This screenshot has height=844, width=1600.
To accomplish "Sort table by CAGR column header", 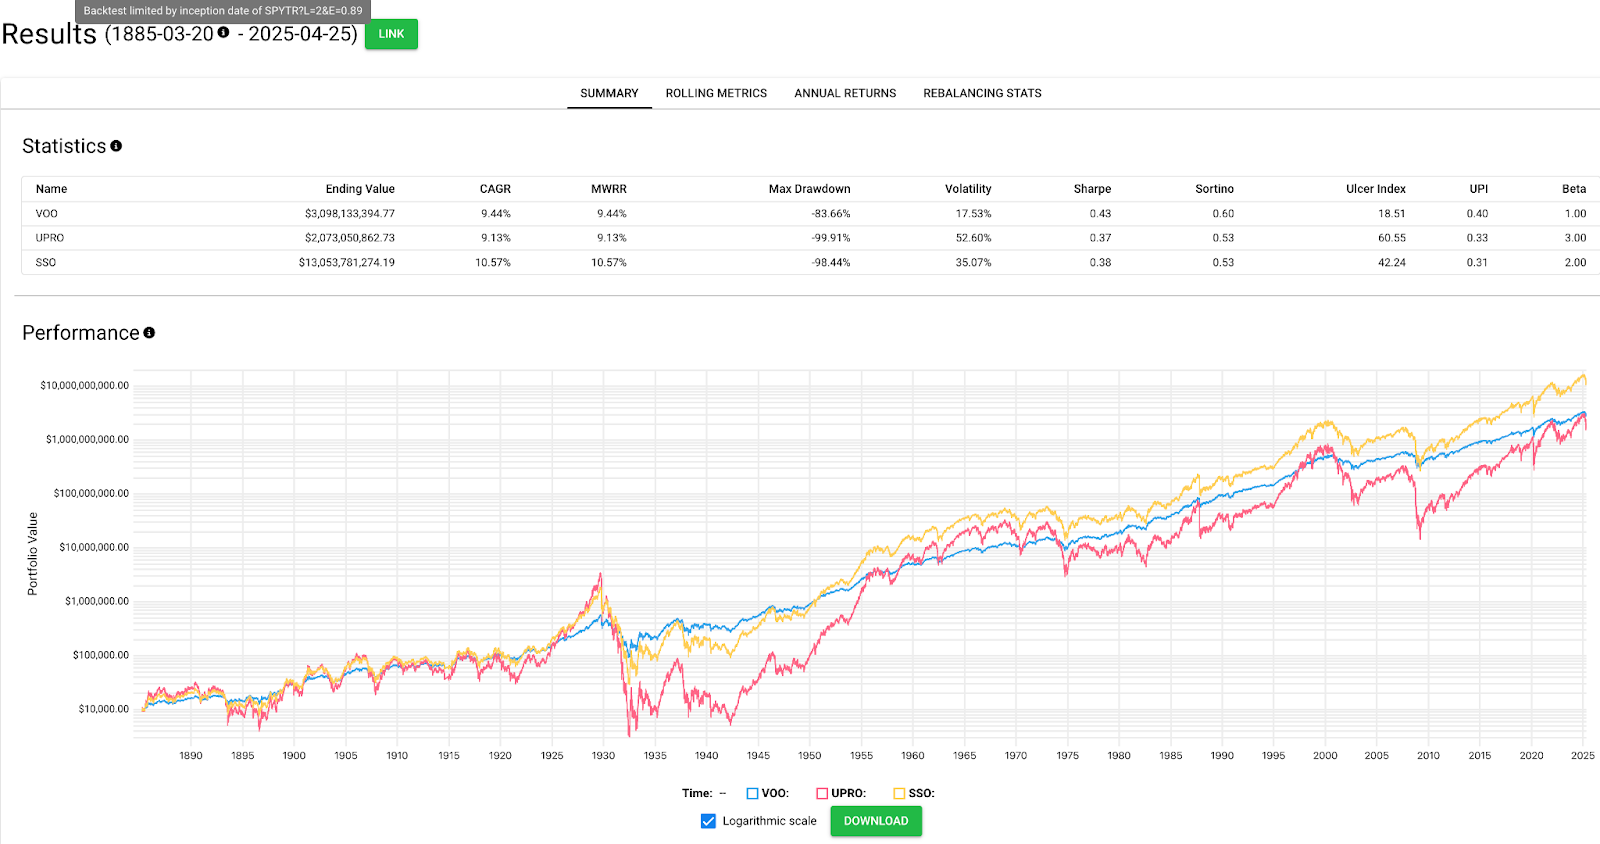I will pos(495,189).
